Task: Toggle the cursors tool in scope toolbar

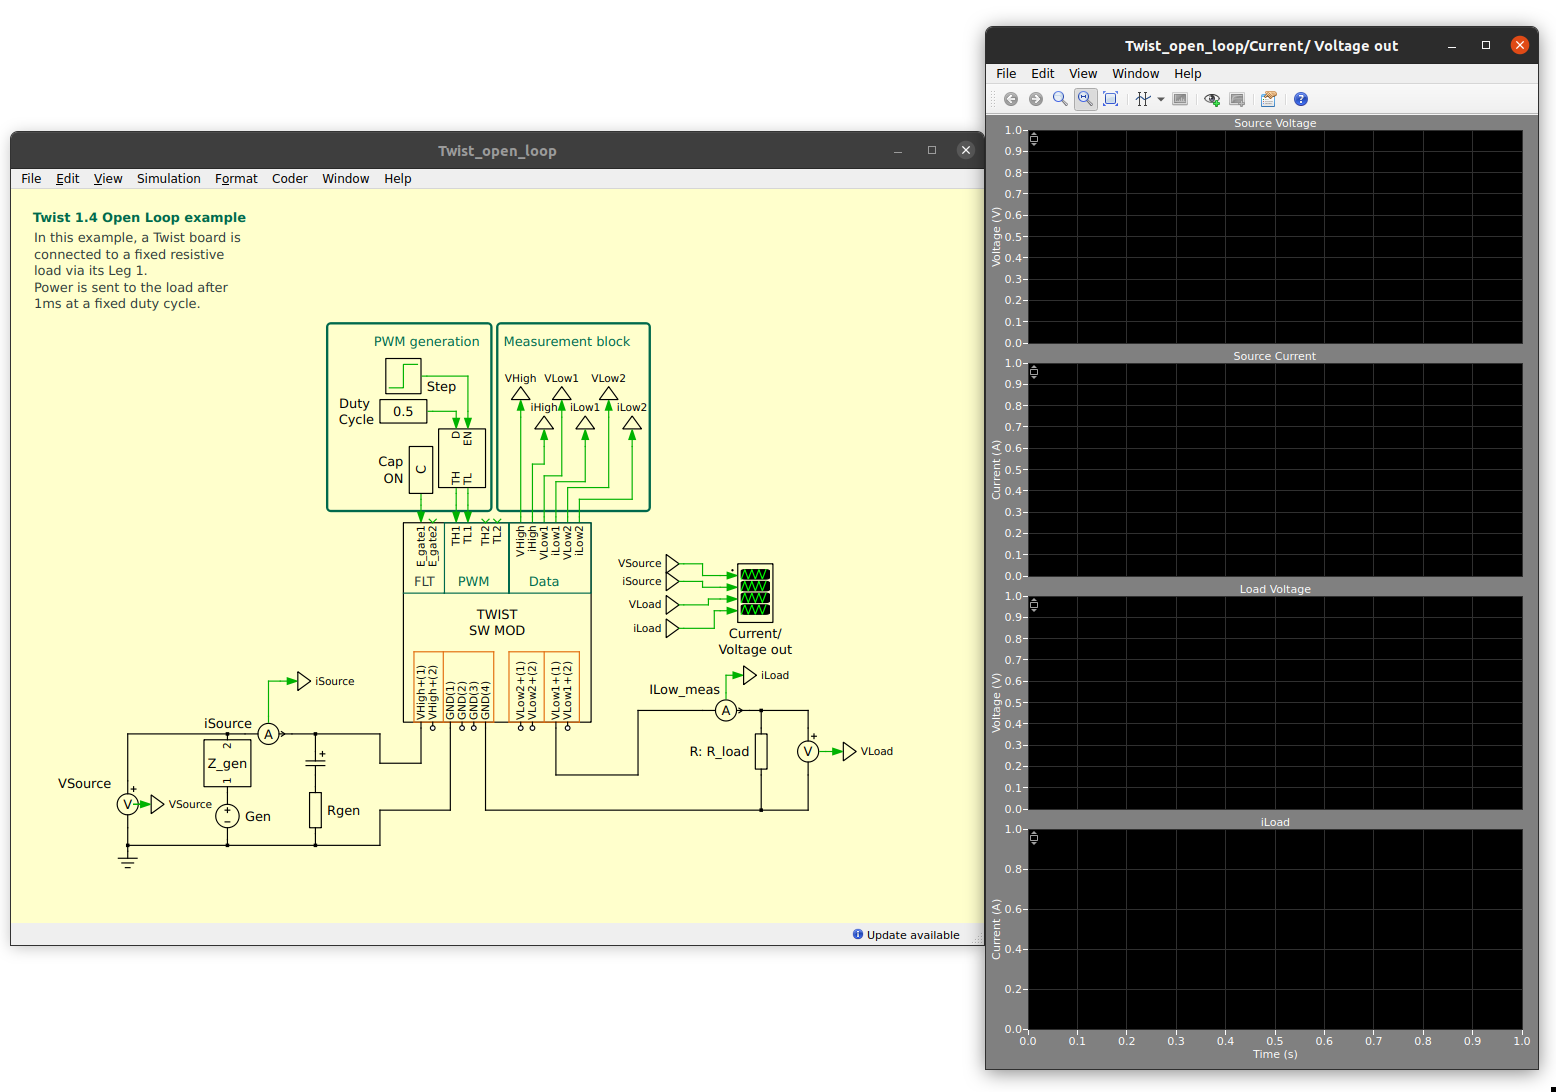Action: click(x=1143, y=99)
